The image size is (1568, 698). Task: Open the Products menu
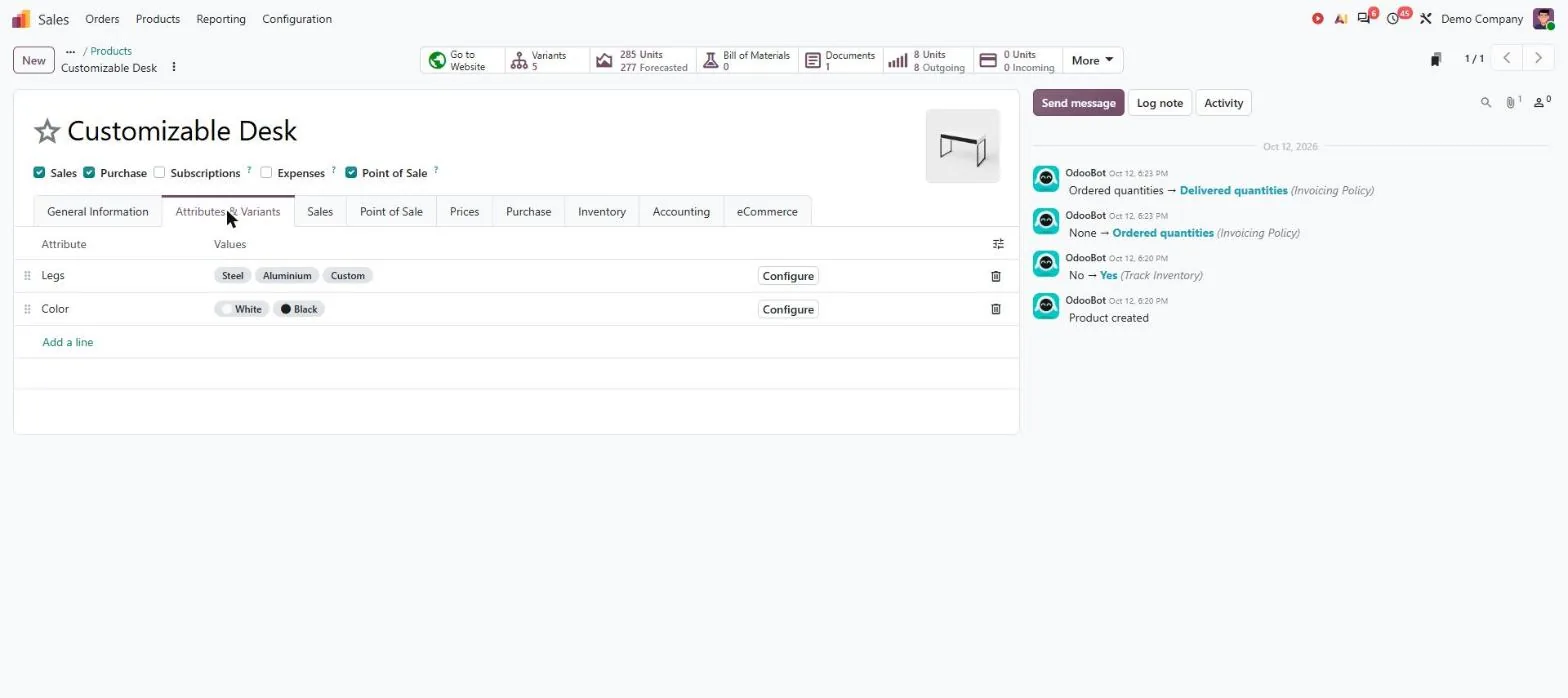(x=158, y=19)
